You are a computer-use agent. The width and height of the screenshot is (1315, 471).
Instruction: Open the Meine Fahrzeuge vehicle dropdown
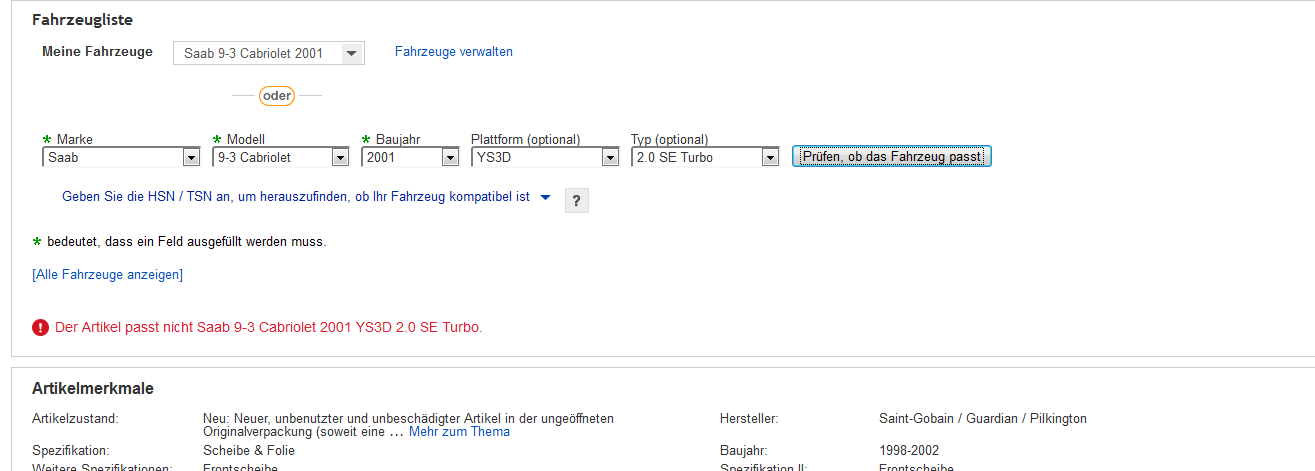(x=269, y=53)
